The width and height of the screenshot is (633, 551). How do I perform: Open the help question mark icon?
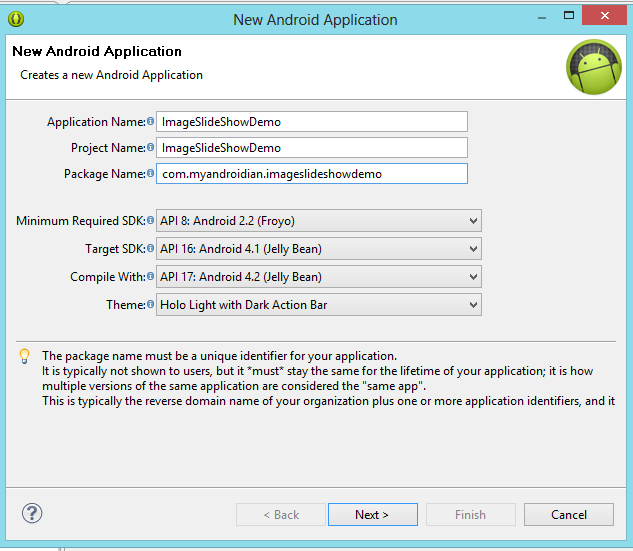[x=32, y=514]
